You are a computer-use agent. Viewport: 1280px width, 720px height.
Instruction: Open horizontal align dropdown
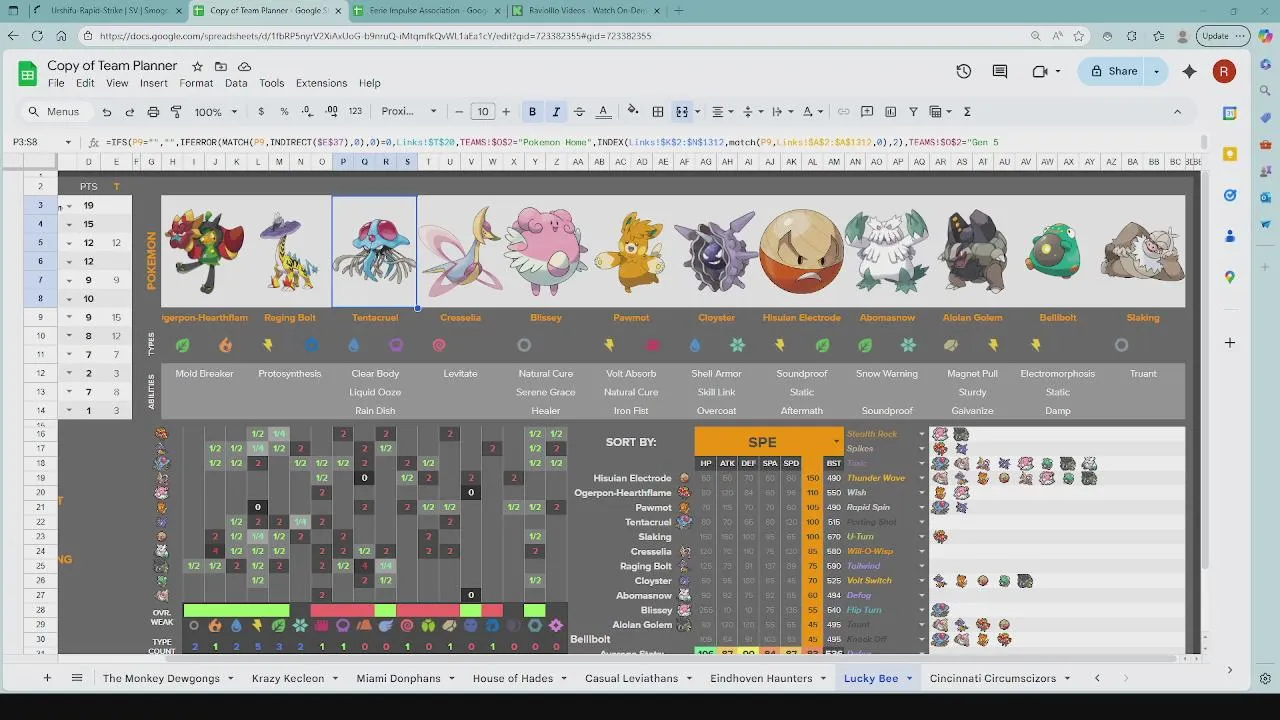pos(721,112)
